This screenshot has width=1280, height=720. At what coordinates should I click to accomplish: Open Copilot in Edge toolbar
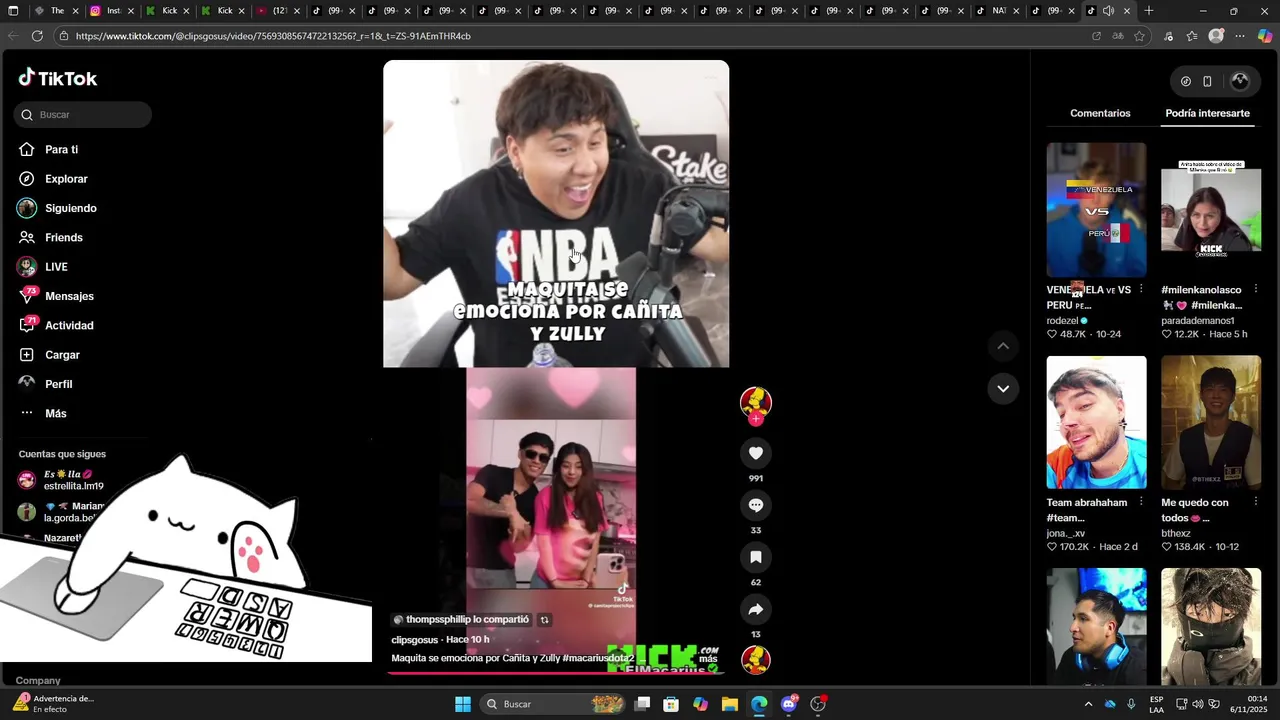[x=1265, y=36]
